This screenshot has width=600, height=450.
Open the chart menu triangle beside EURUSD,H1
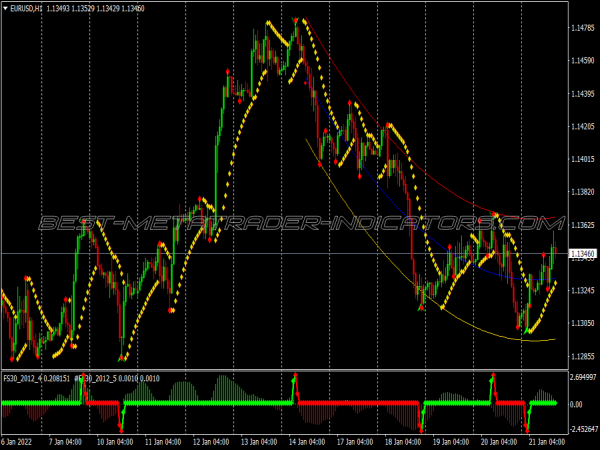click(x=5, y=8)
